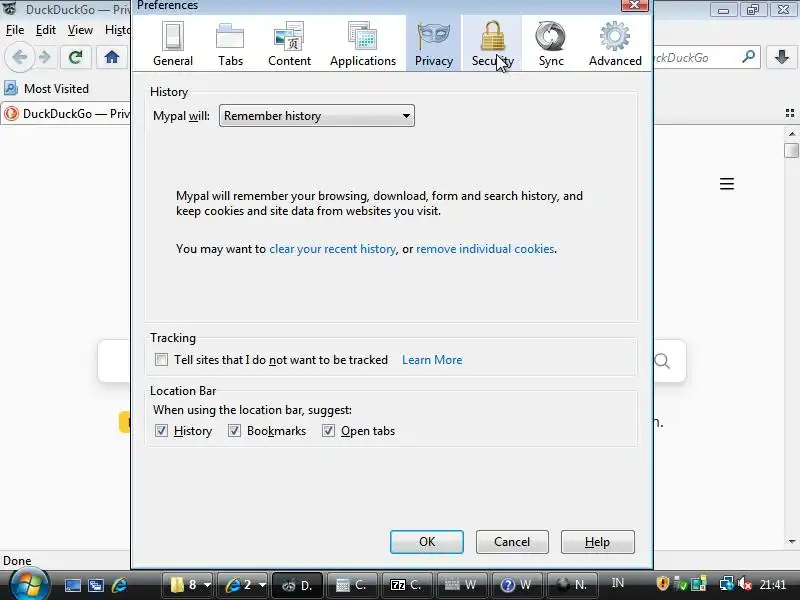This screenshot has height=600, width=800.
Task: Click the browser Forward arrow button
Action: coord(45,57)
